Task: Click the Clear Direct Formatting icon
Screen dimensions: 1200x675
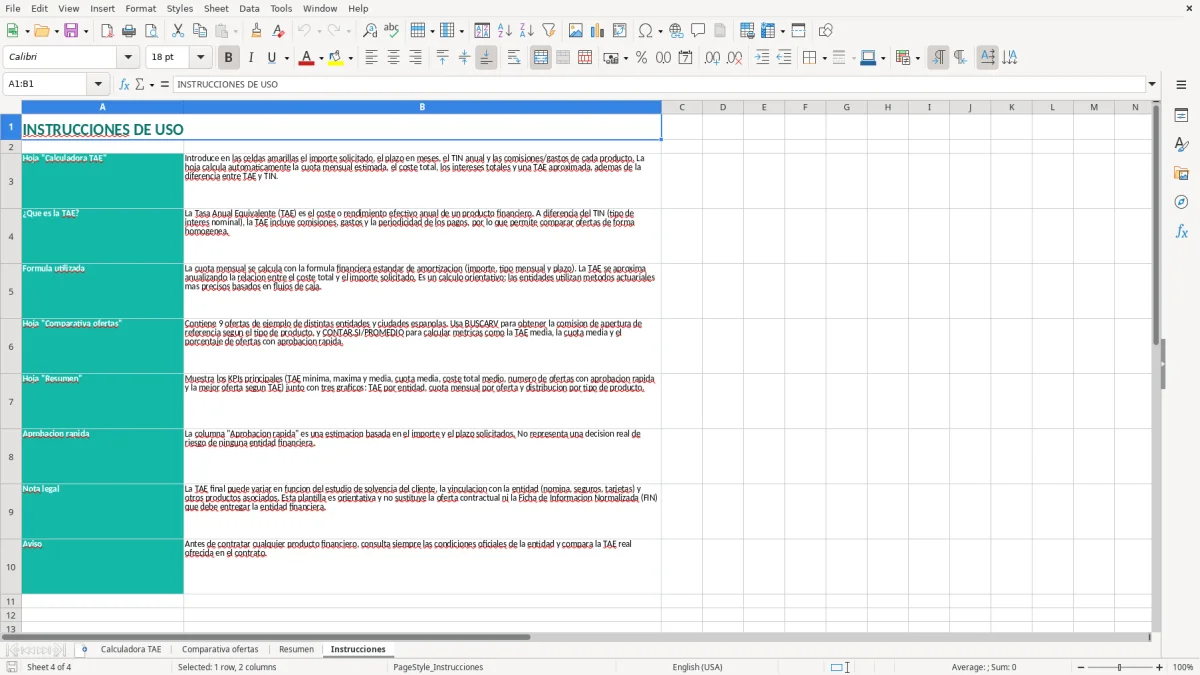Action: [x=279, y=31]
